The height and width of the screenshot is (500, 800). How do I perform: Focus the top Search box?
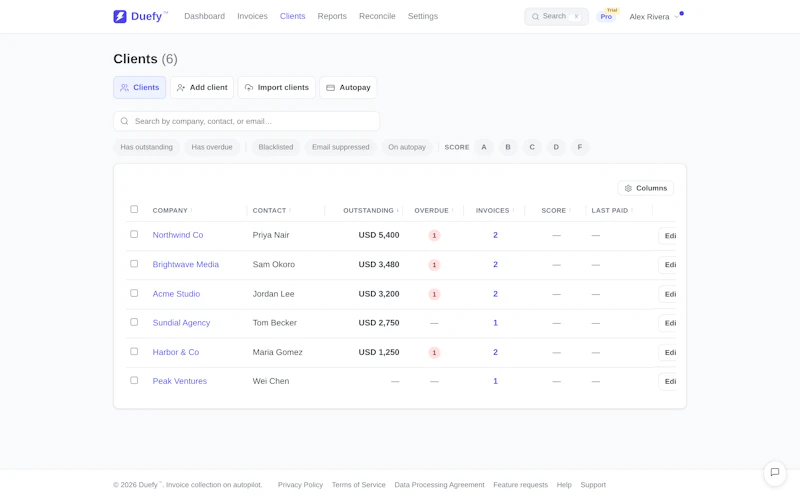click(556, 16)
